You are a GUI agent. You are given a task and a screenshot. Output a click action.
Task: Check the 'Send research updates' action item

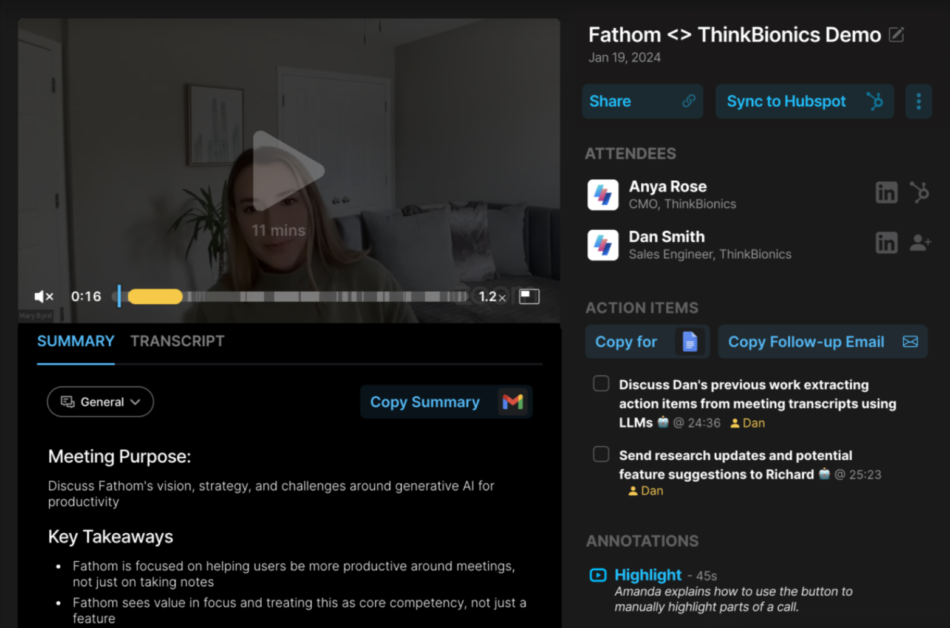601,455
